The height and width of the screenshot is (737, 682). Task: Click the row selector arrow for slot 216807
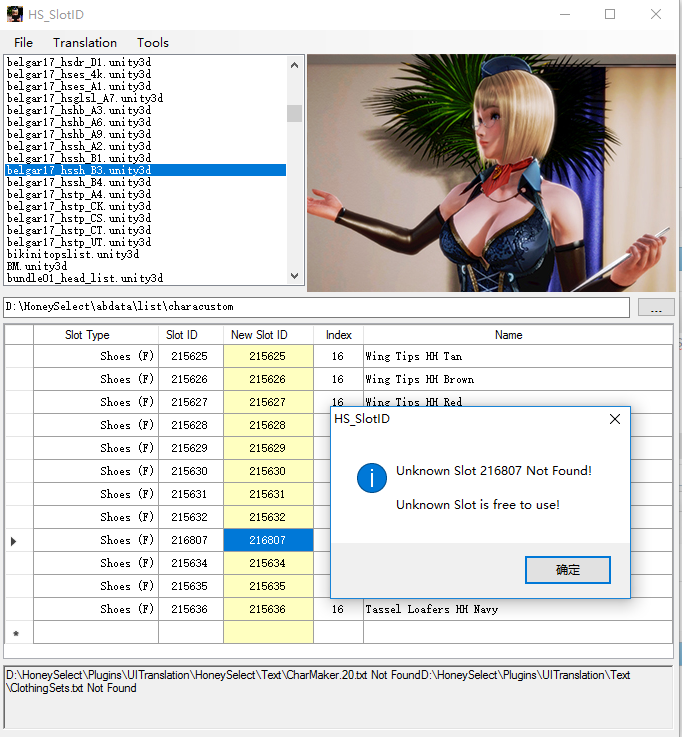tap(14, 540)
